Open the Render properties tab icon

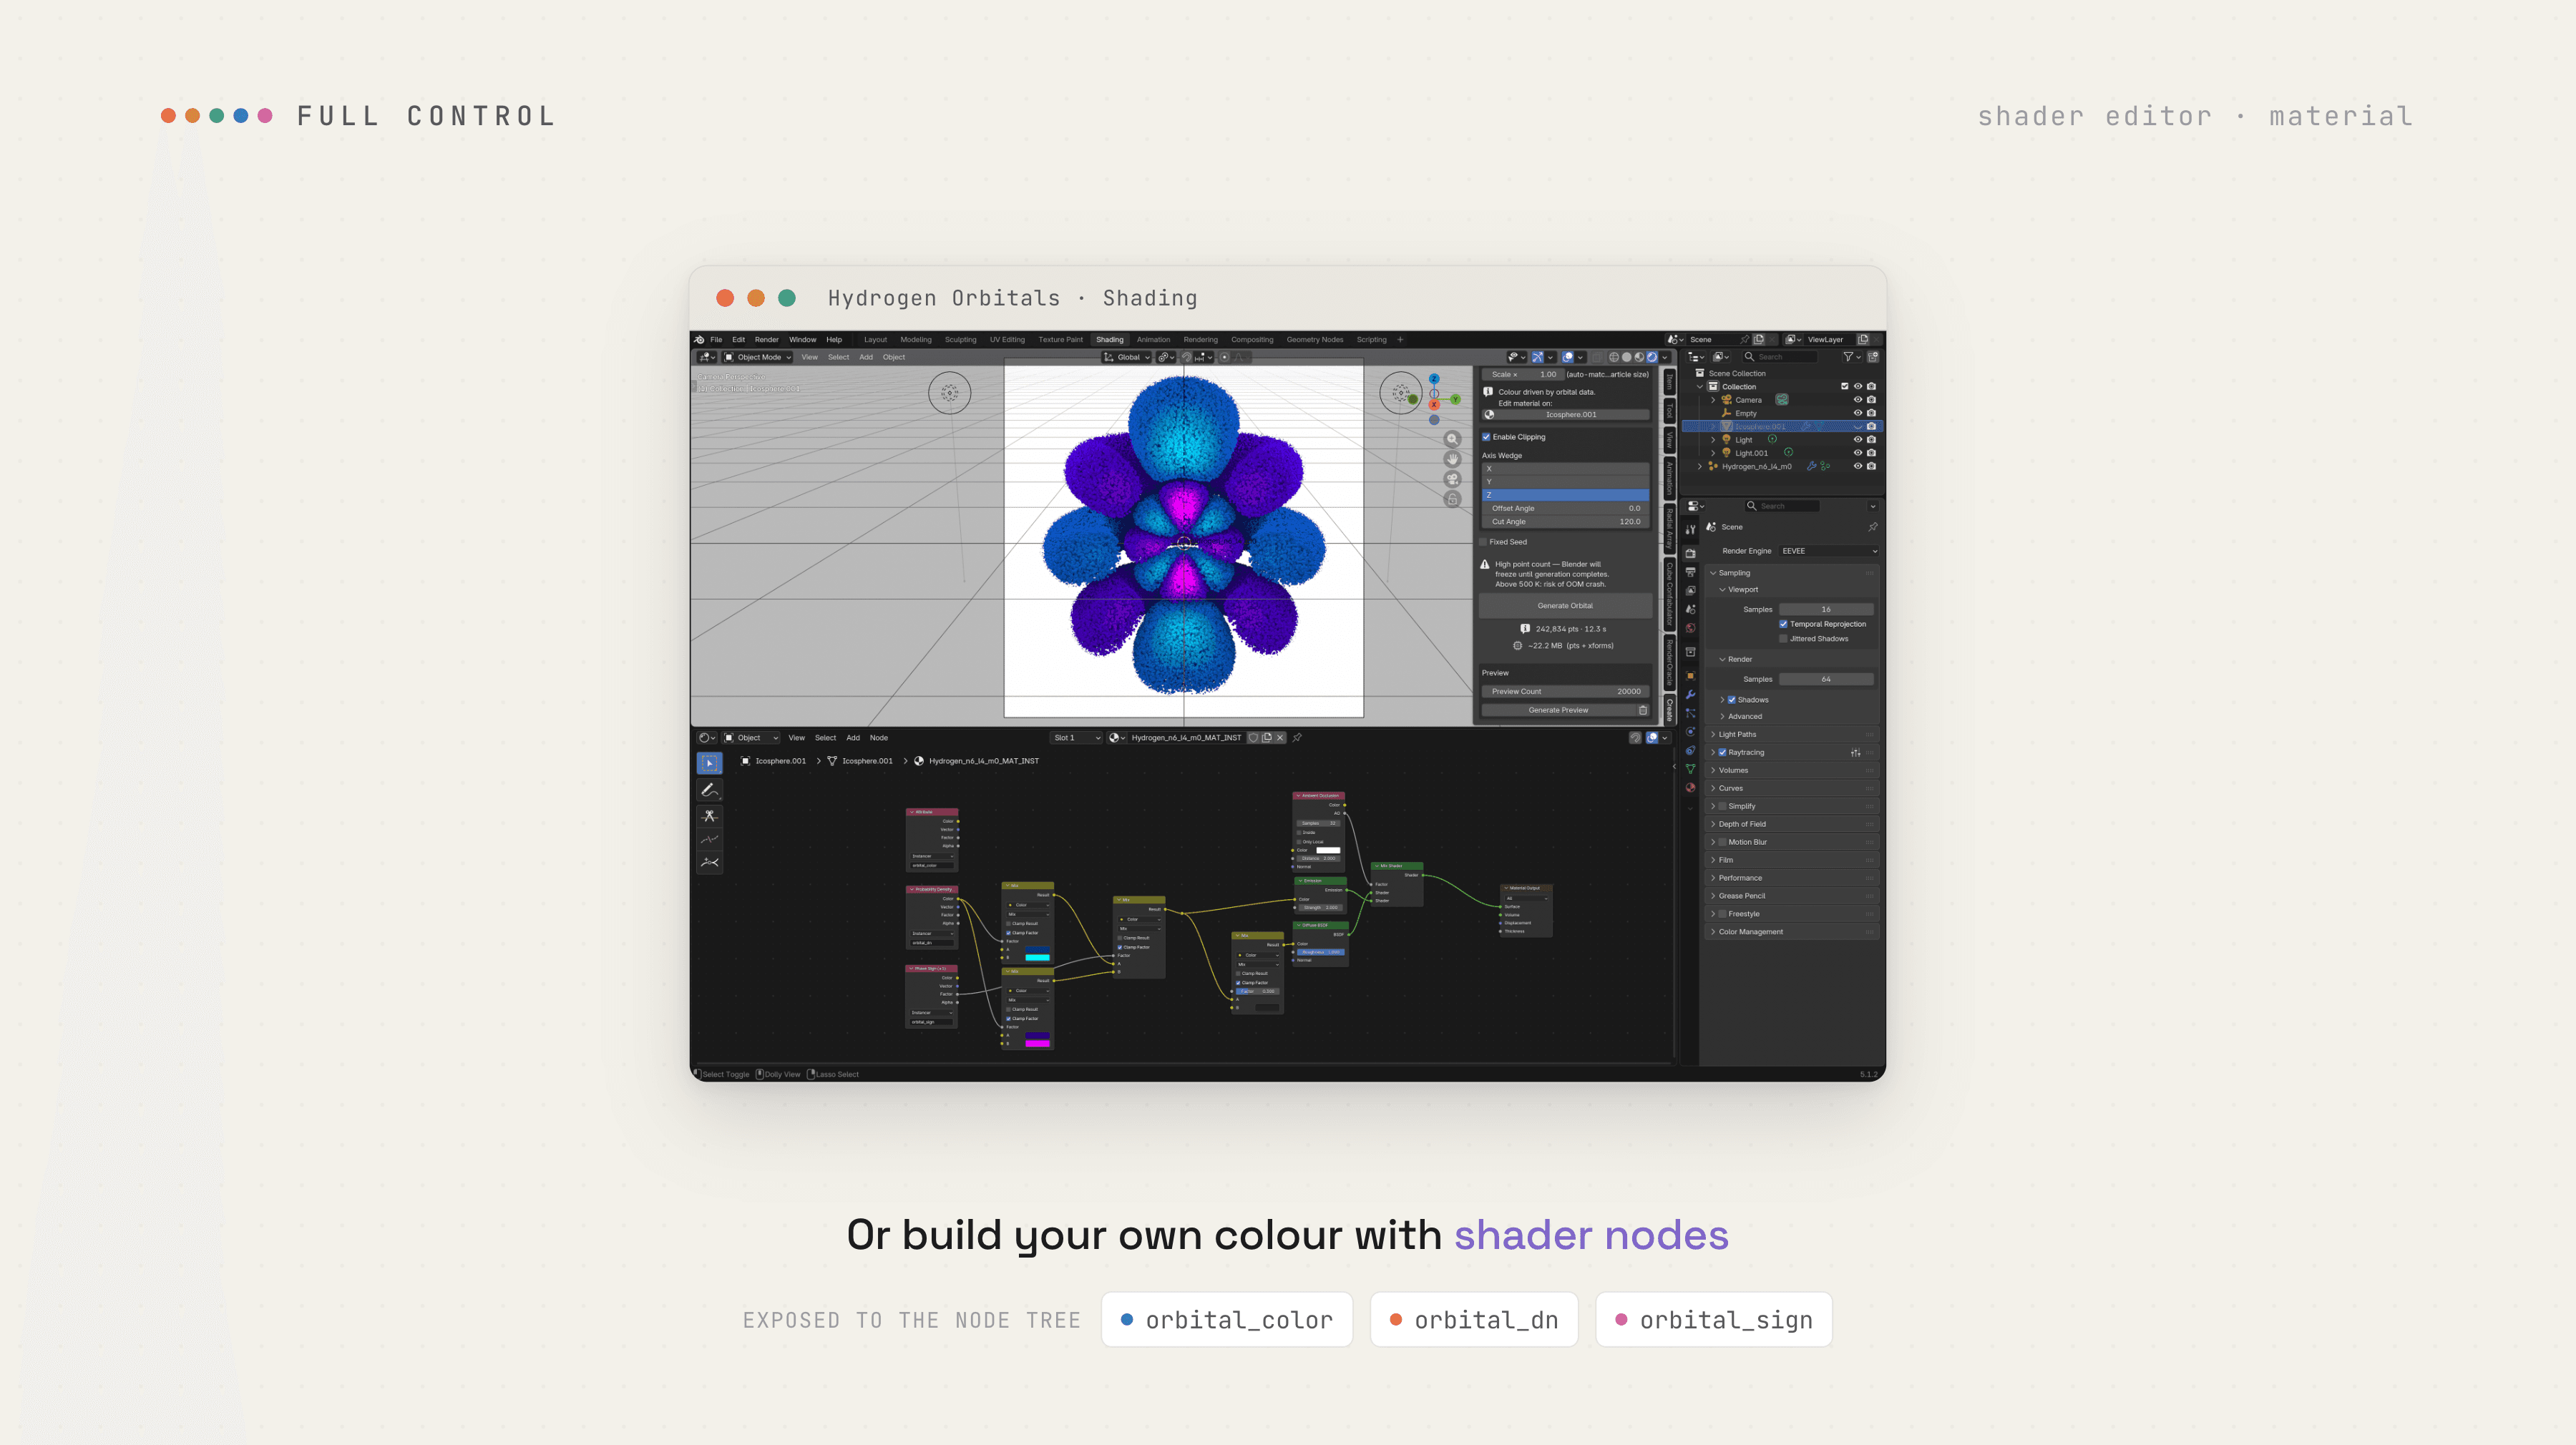1690,553
